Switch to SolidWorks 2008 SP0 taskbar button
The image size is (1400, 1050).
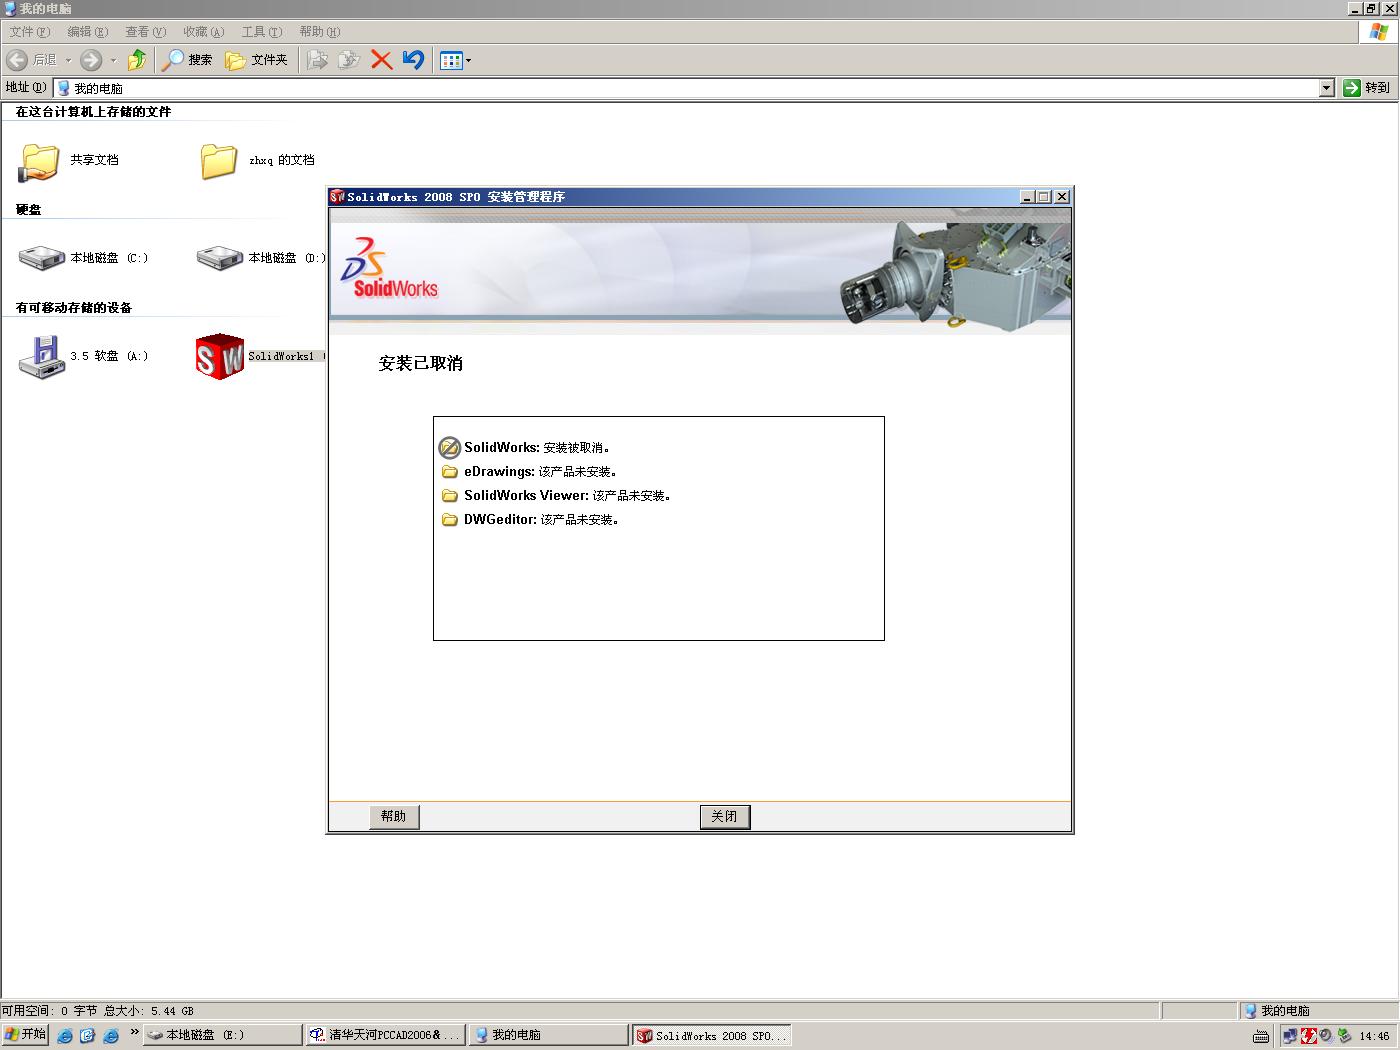pos(712,1035)
